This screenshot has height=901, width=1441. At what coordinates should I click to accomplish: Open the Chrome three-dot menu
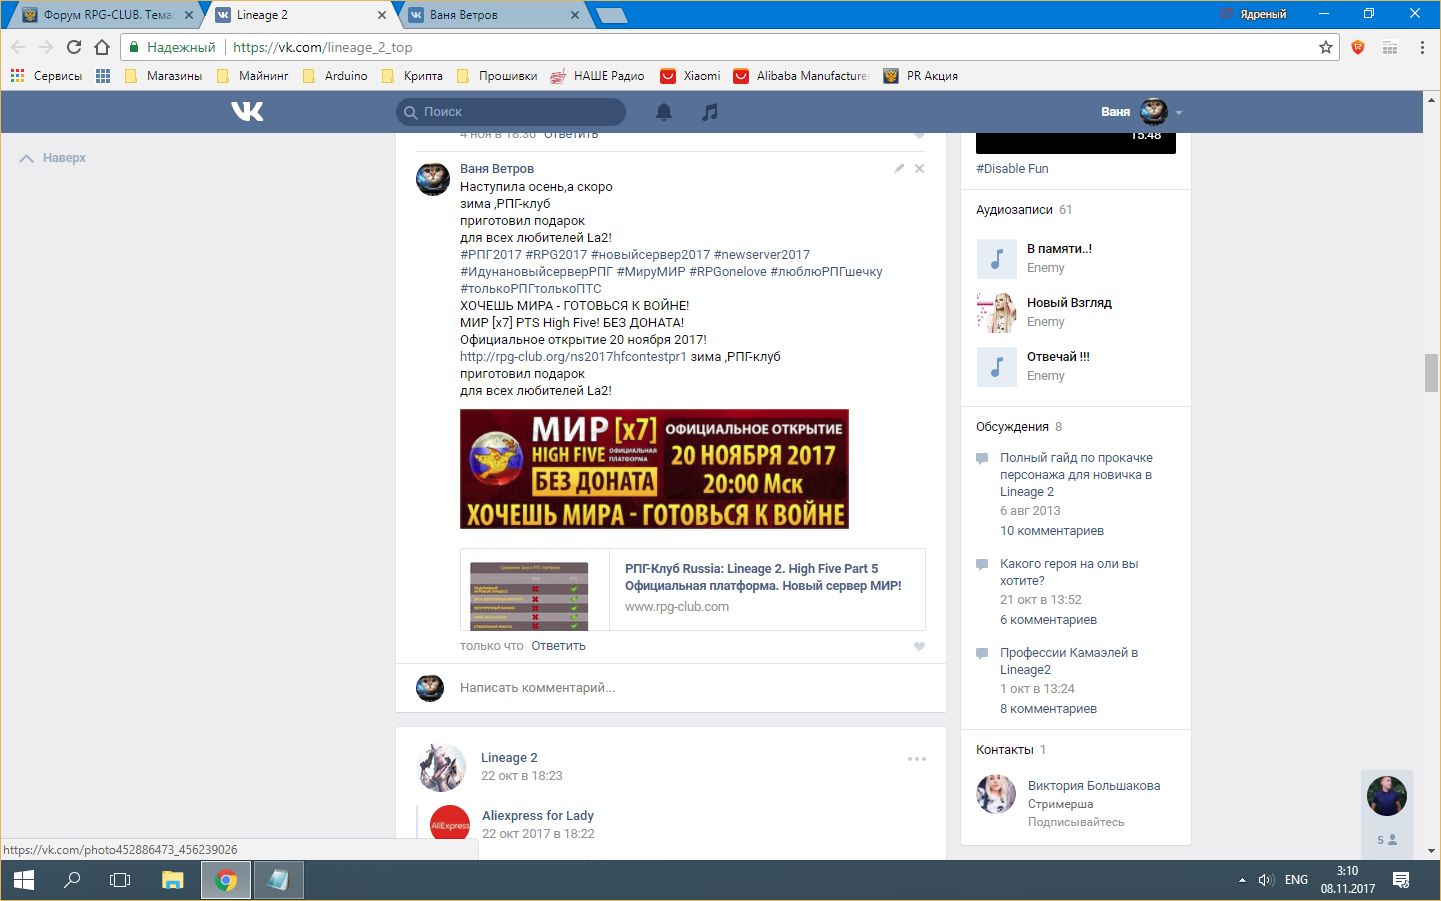[x=1422, y=47]
